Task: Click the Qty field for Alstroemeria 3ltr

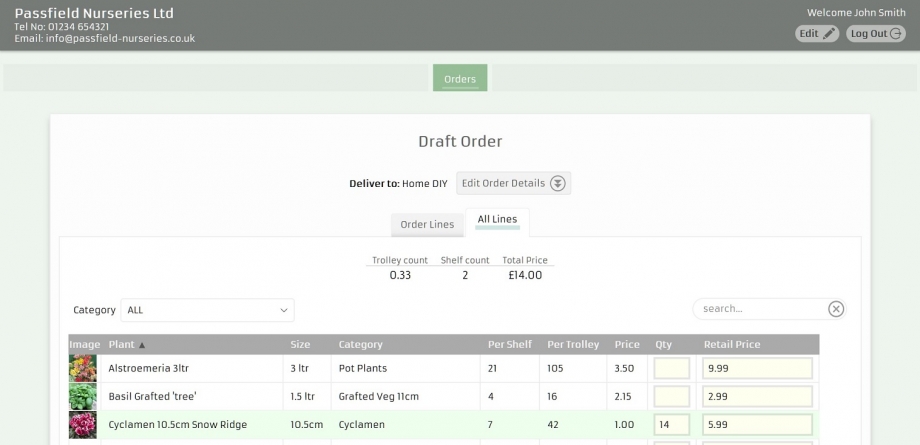Action: 671,369
